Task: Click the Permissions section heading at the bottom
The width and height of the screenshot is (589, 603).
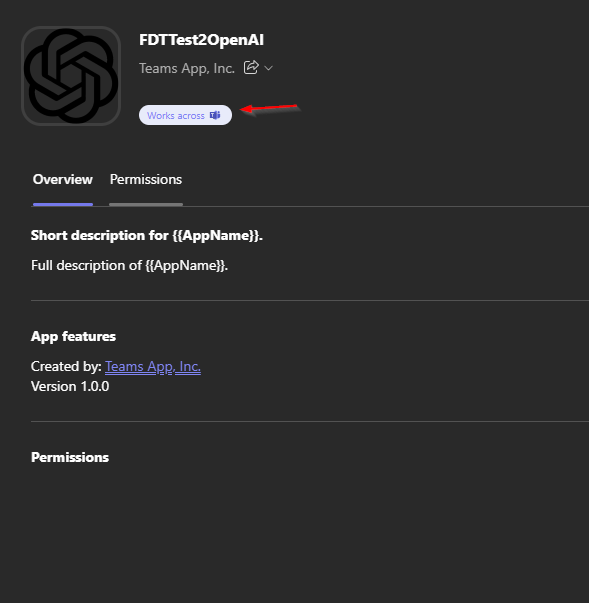Action: pos(70,457)
